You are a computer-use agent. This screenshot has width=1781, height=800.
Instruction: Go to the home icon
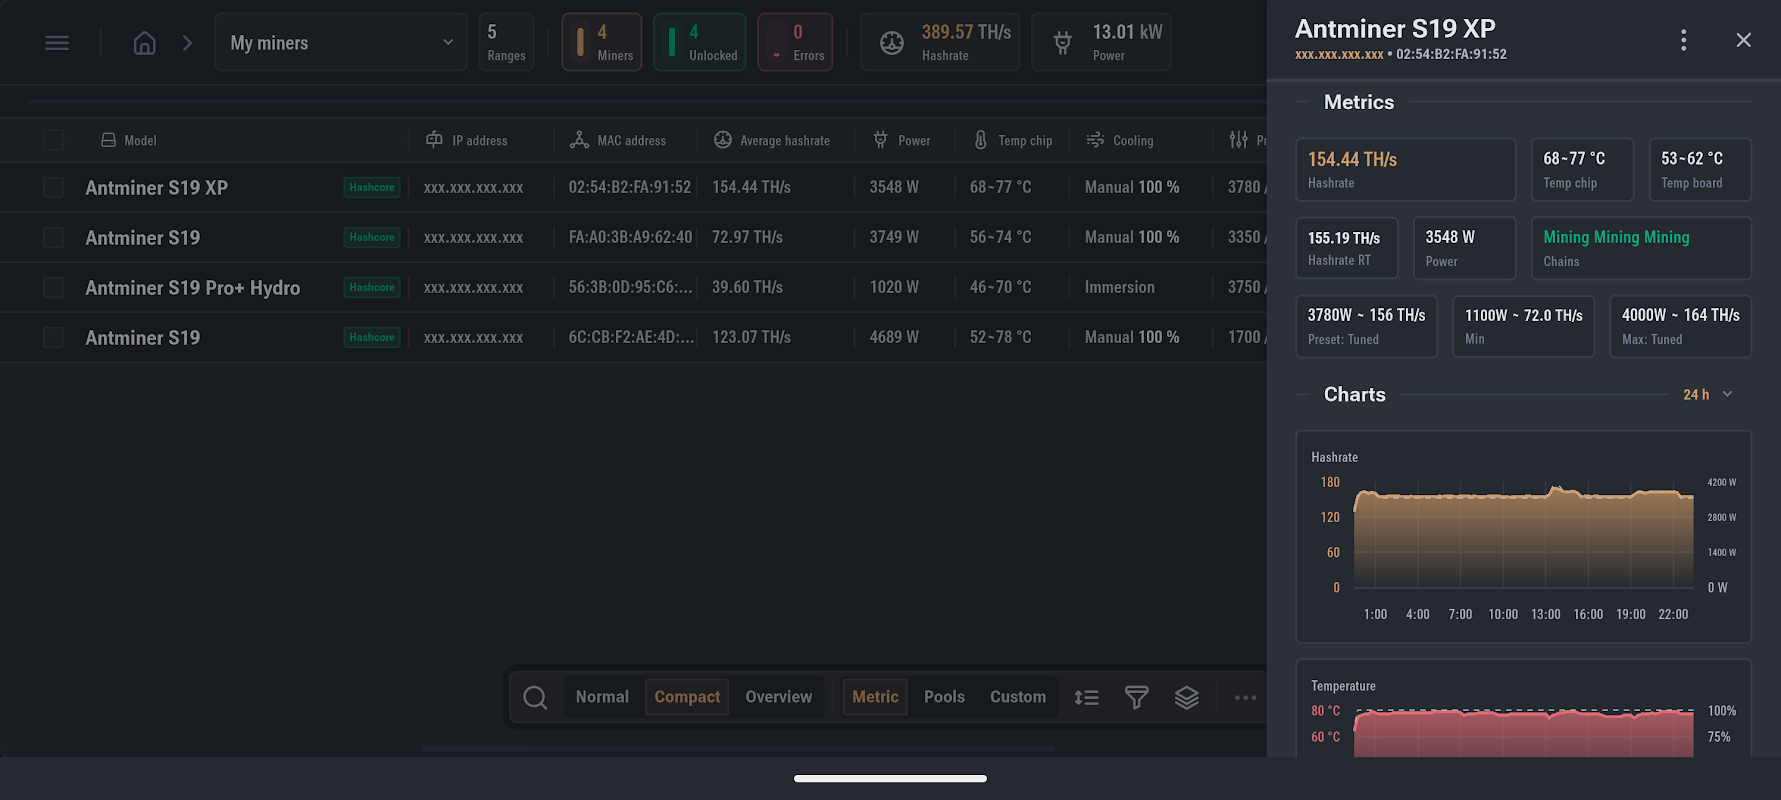pyautogui.click(x=145, y=43)
